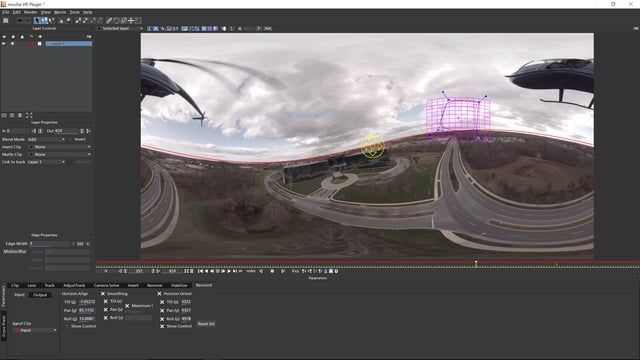Screen dimensions: 640x360
Task: Open the Edit menu
Action: coord(17,12)
